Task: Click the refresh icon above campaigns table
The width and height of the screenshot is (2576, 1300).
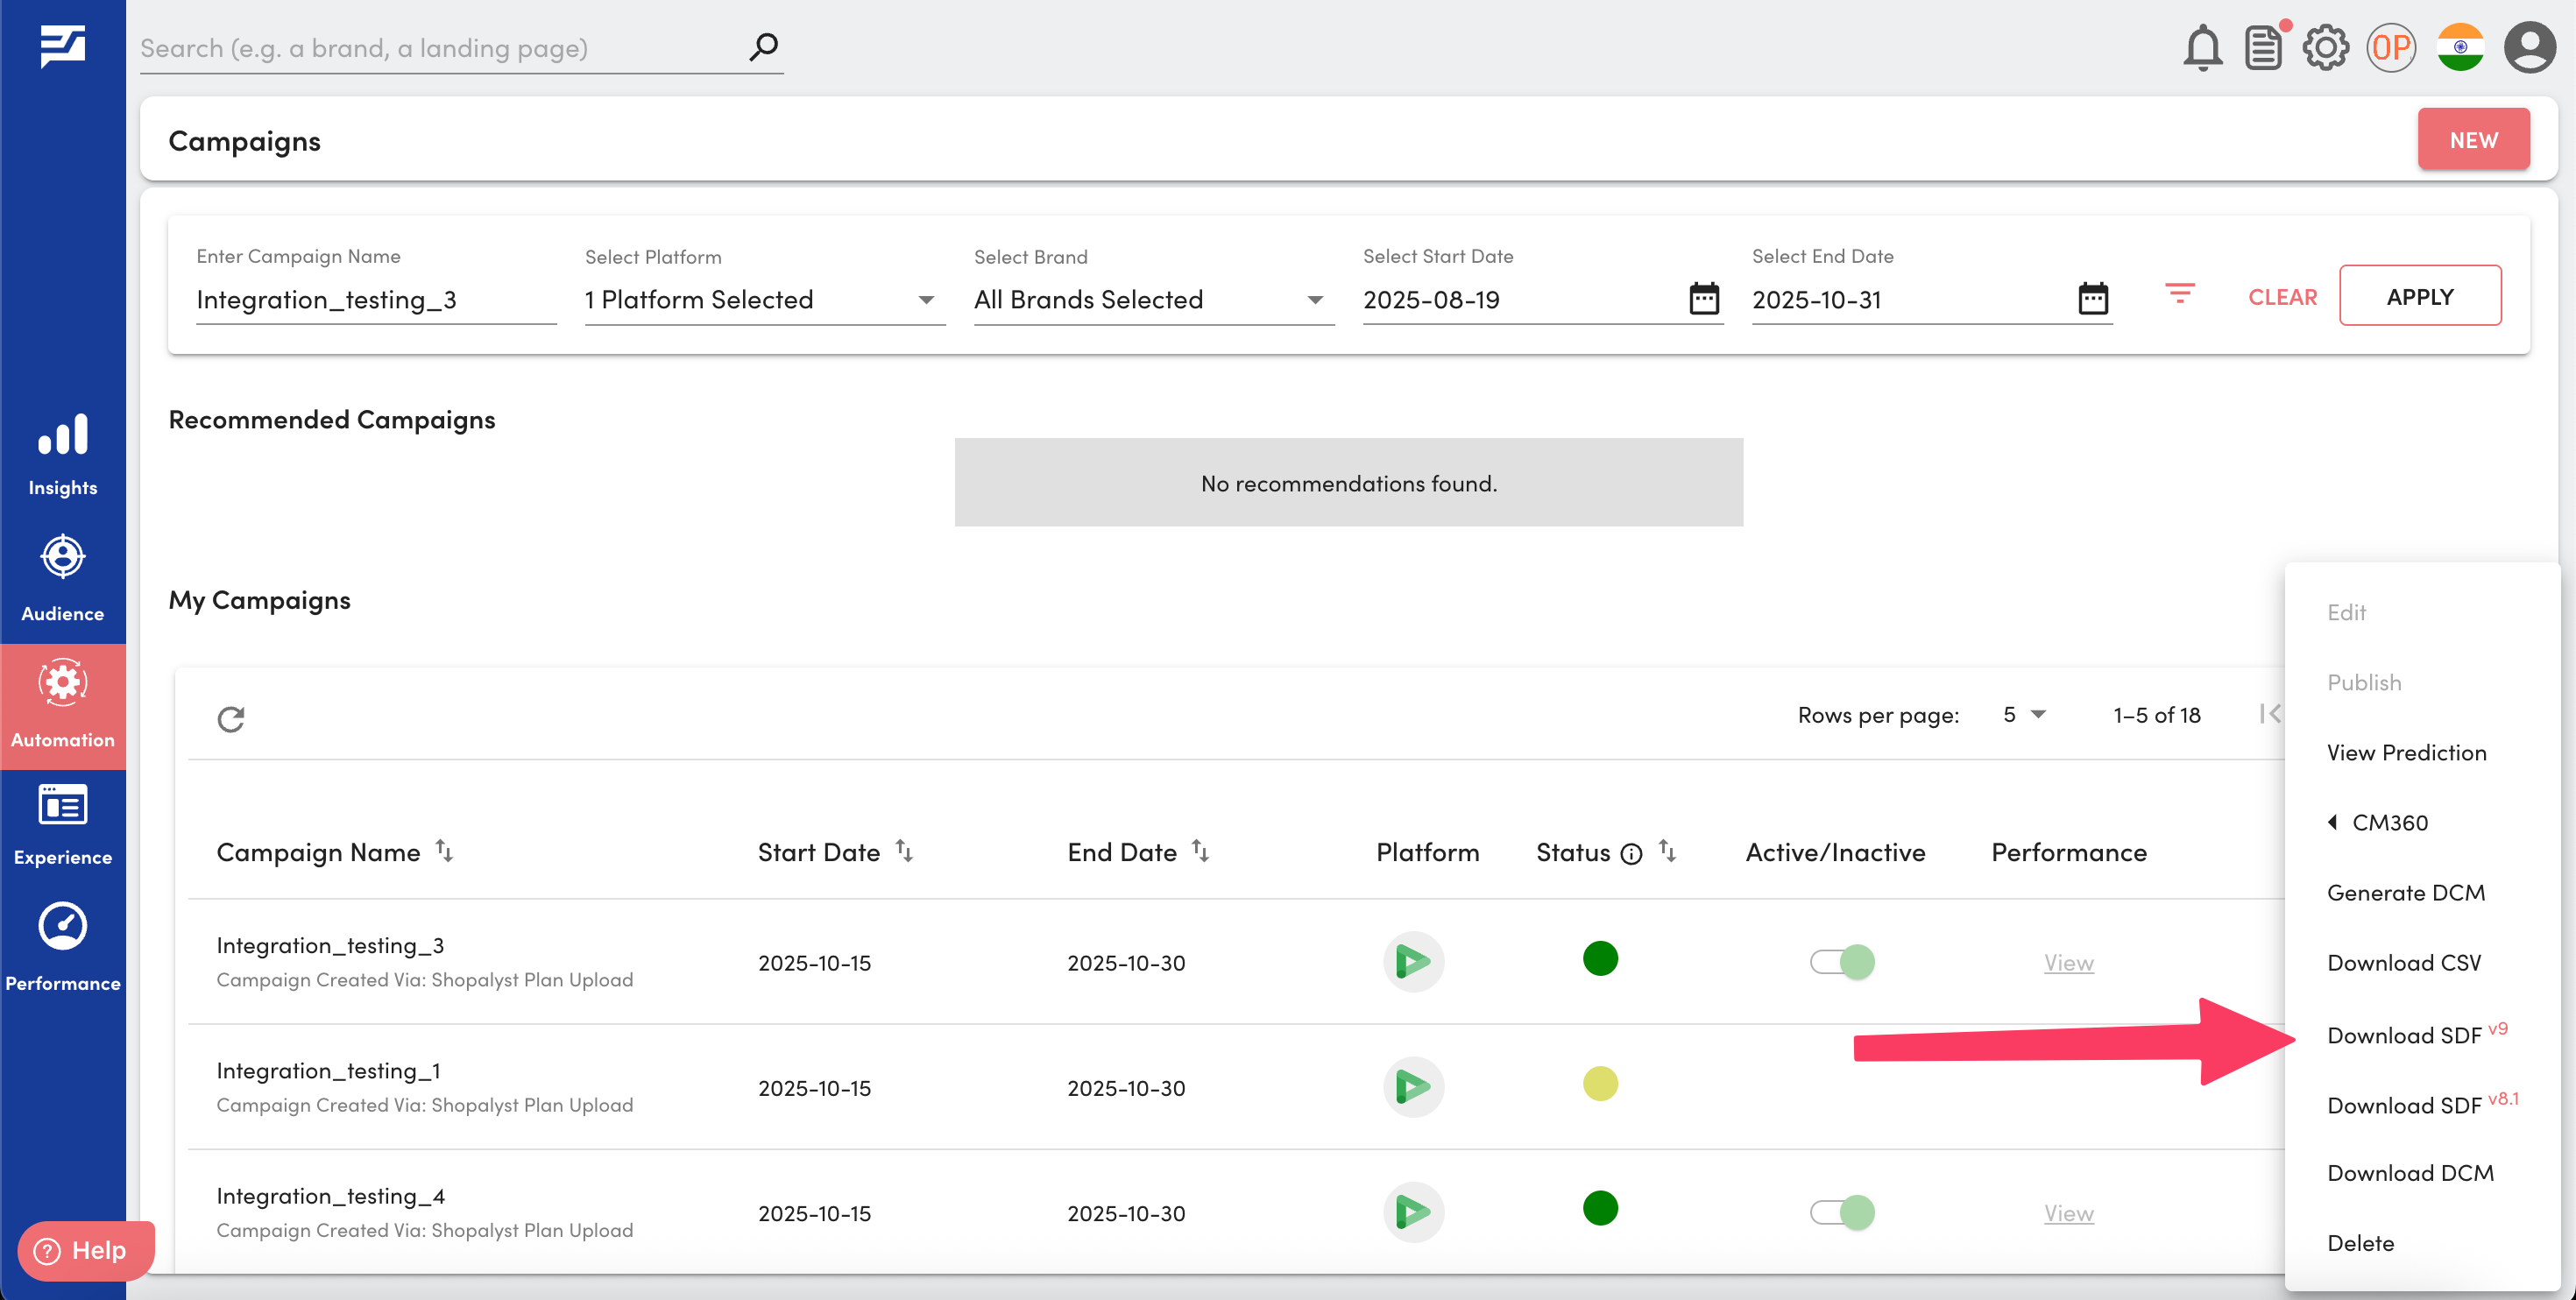Action: coord(231,718)
